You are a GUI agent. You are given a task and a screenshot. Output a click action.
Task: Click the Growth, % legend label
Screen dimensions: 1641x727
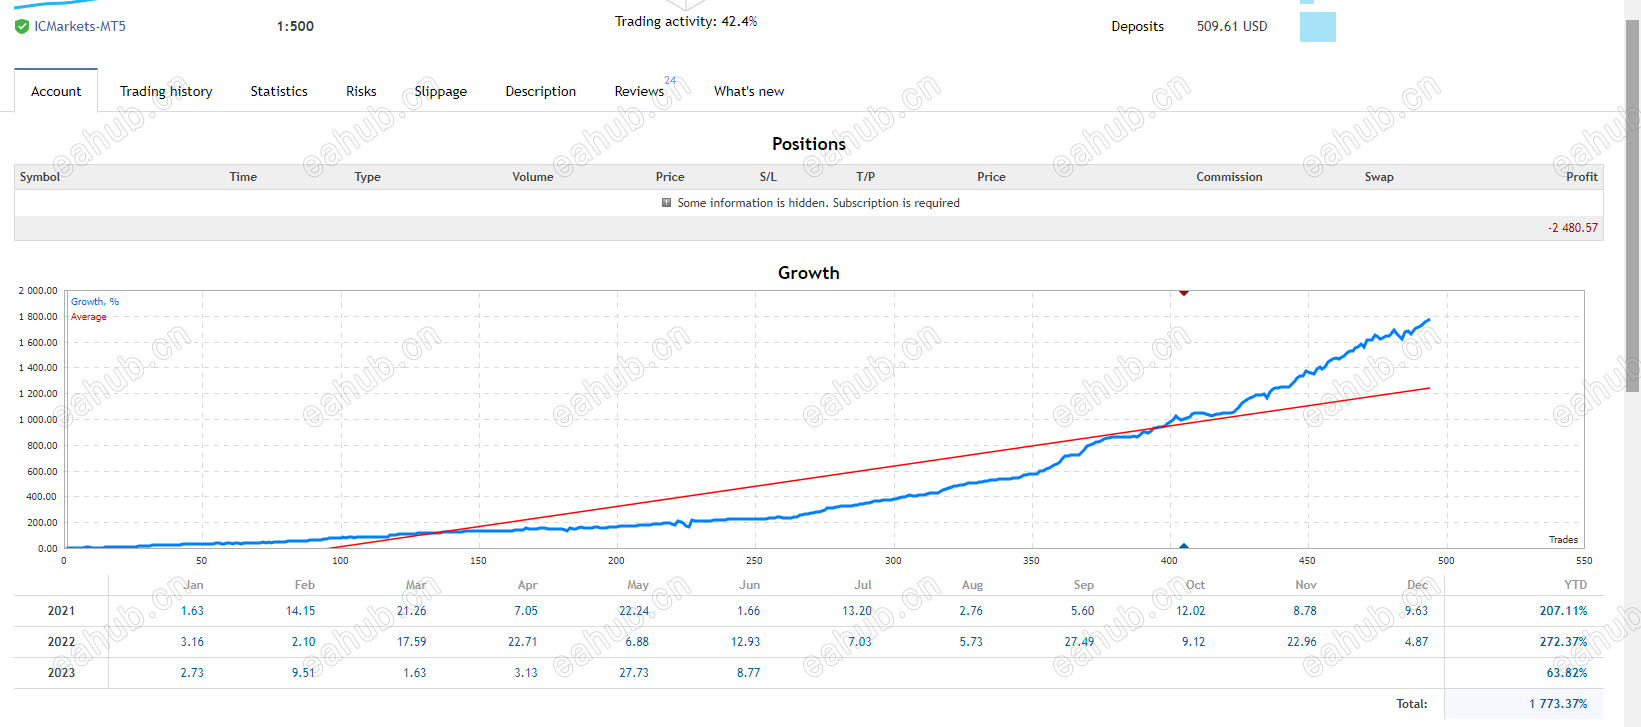[x=95, y=302]
